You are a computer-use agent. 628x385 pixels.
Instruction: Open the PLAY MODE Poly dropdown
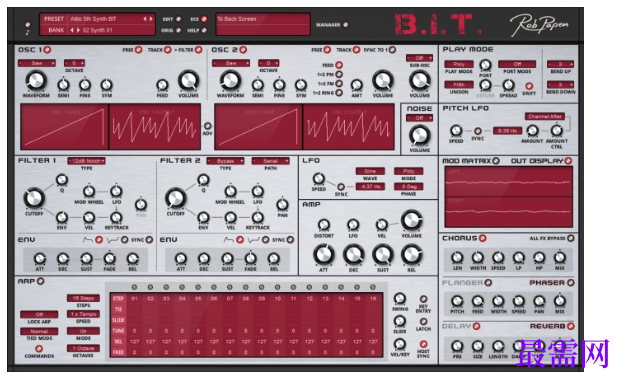point(459,65)
